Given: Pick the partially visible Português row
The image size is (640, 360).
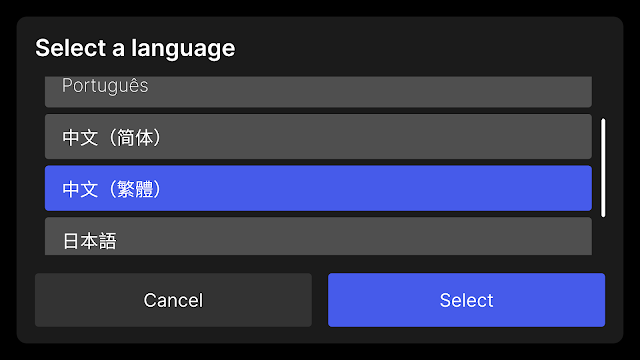Looking at the screenshot, I should [318, 92].
